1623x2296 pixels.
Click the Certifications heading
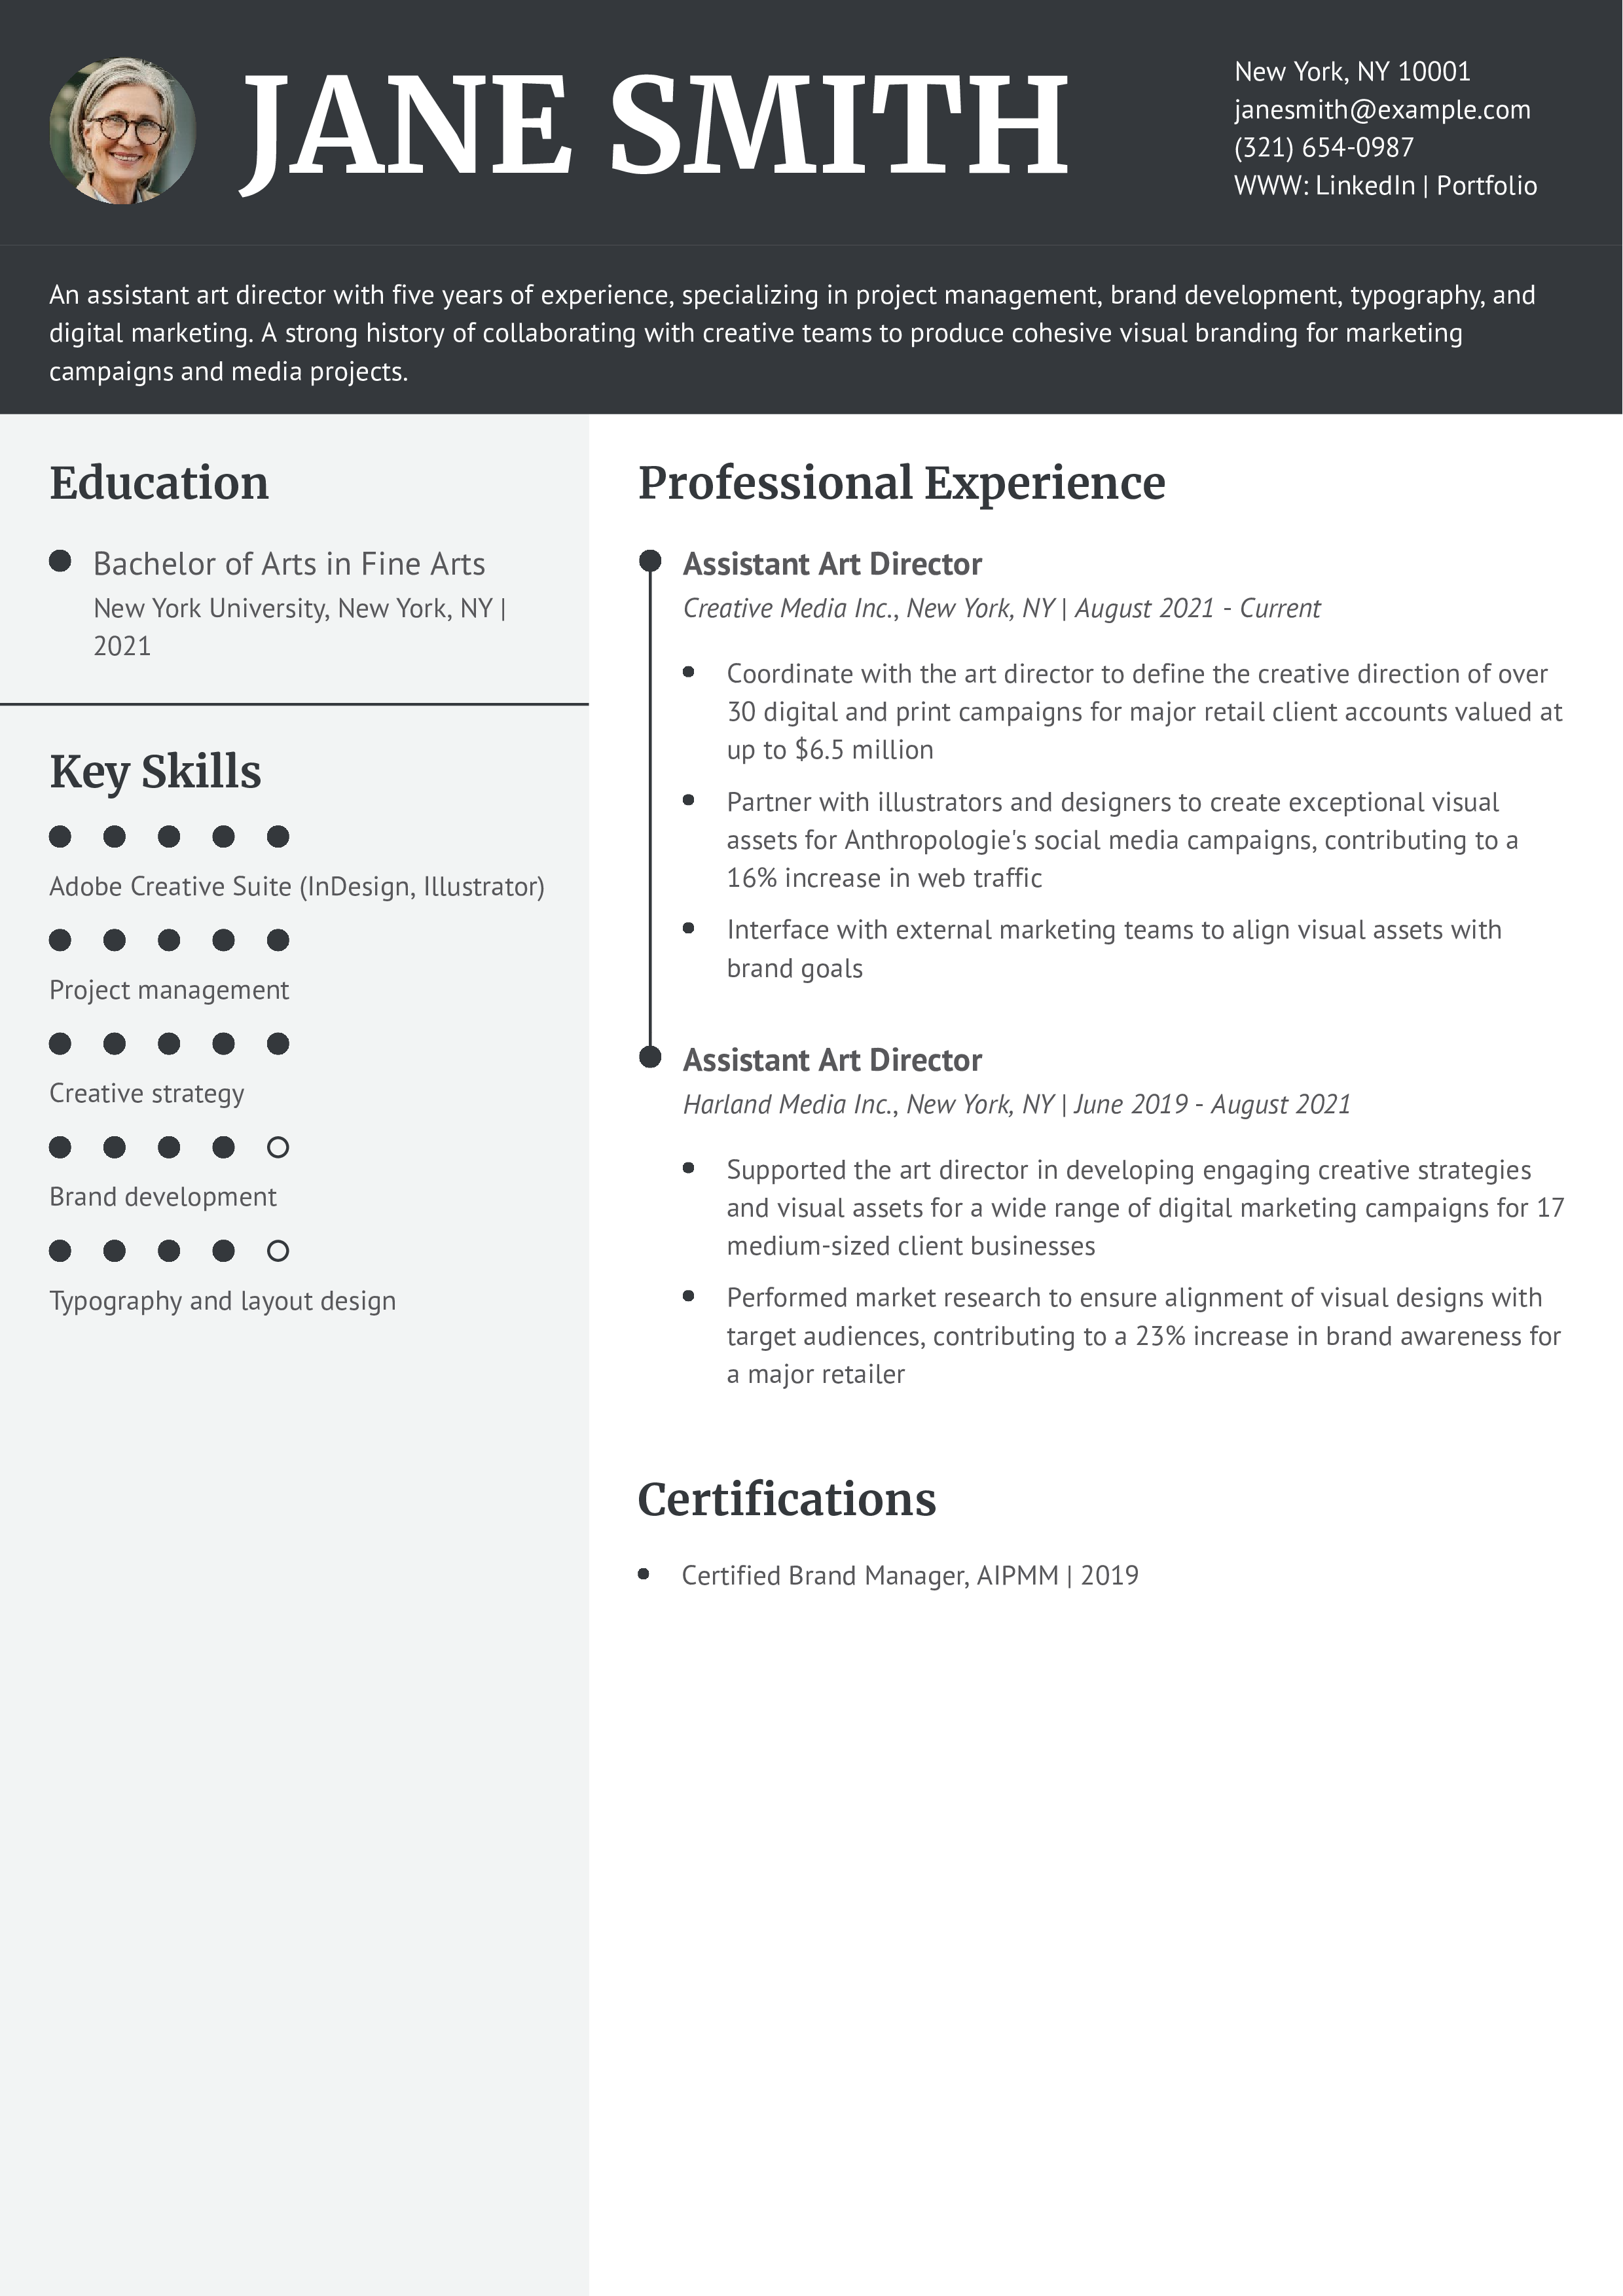pos(787,1500)
